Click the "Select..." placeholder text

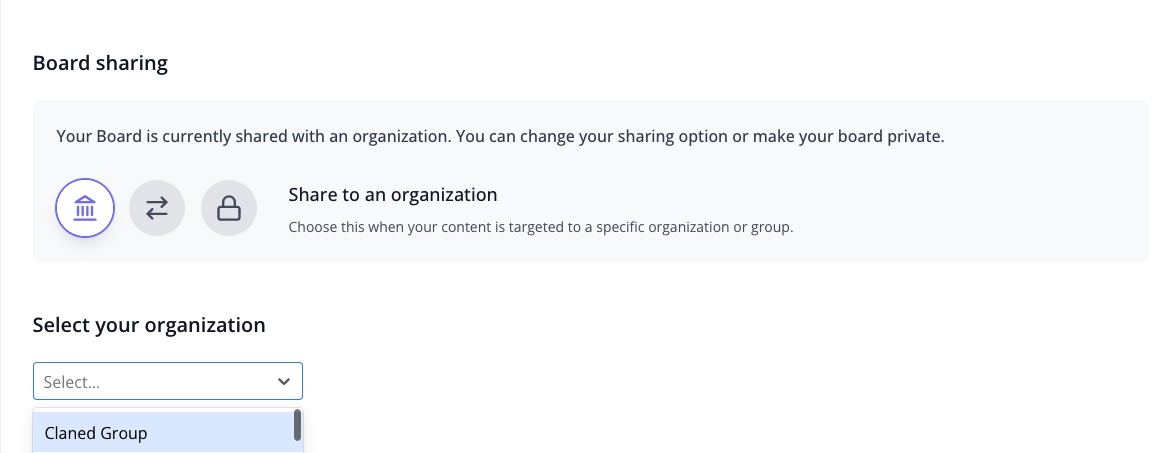point(72,382)
